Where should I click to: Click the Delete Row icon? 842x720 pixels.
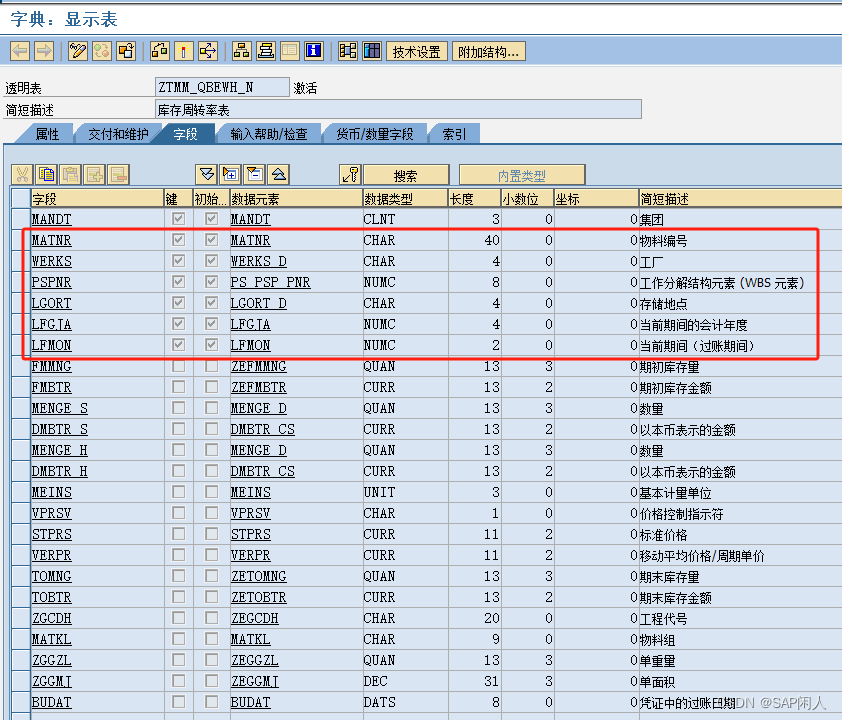coord(119,175)
